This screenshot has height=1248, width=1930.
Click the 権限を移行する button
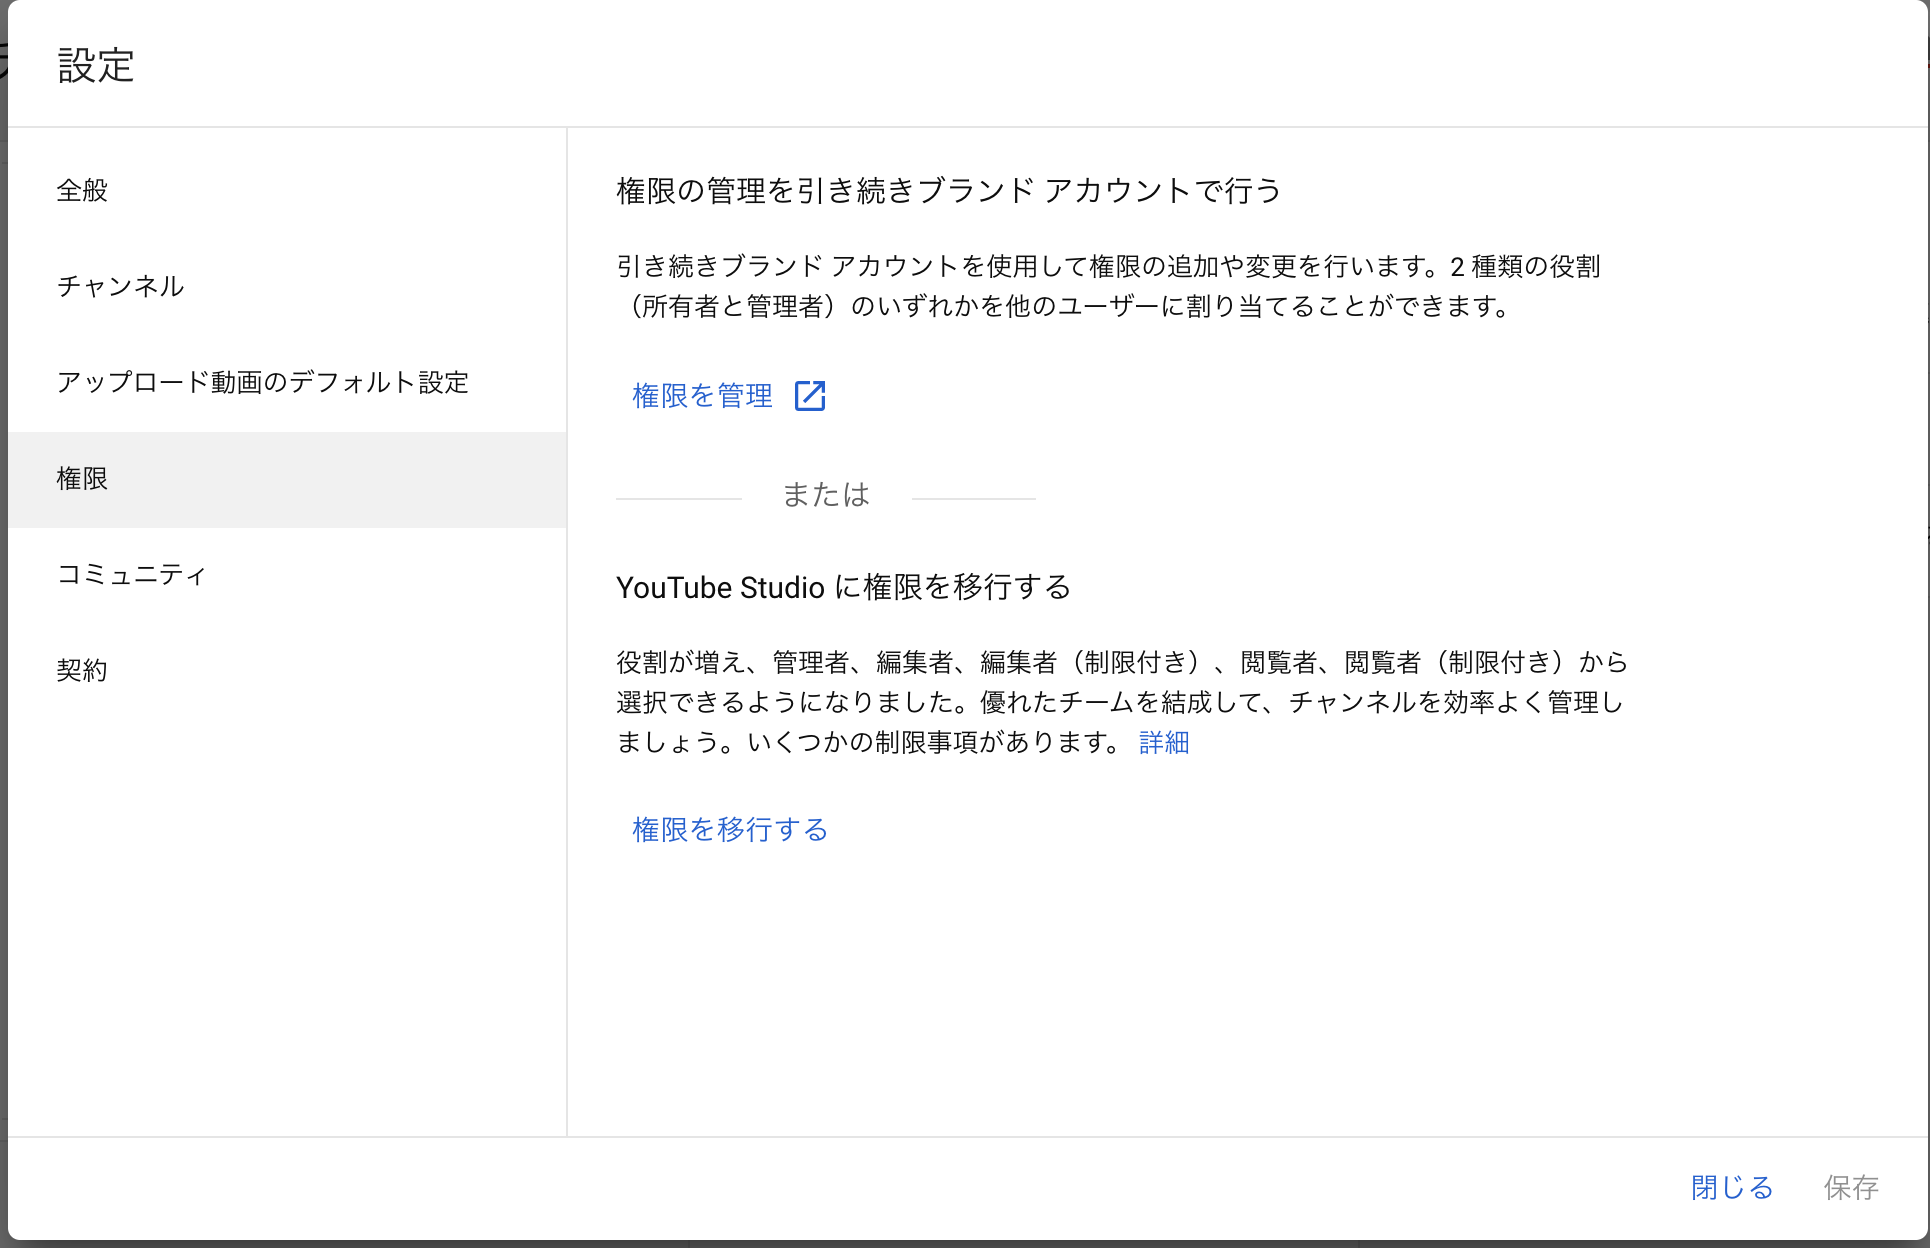coord(730,829)
